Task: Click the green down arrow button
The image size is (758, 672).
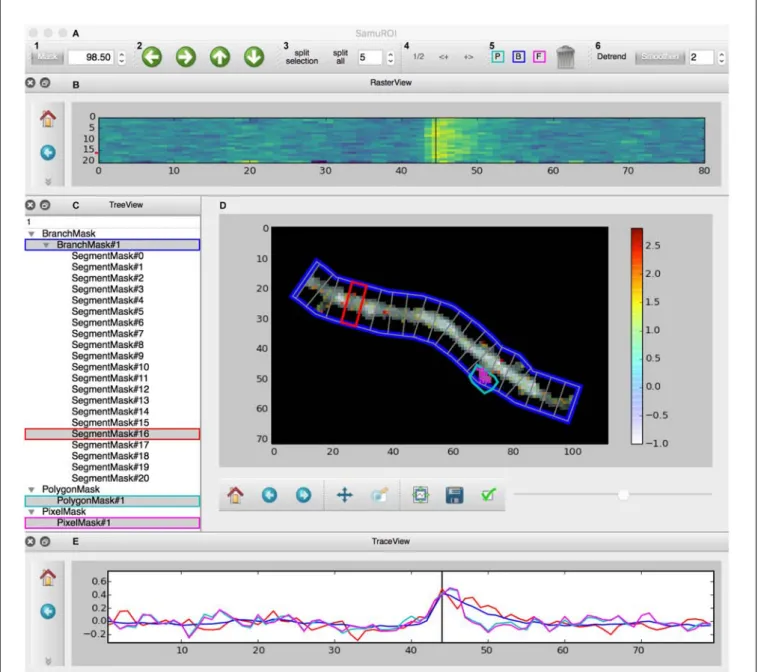Action: [x=254, y=57]
